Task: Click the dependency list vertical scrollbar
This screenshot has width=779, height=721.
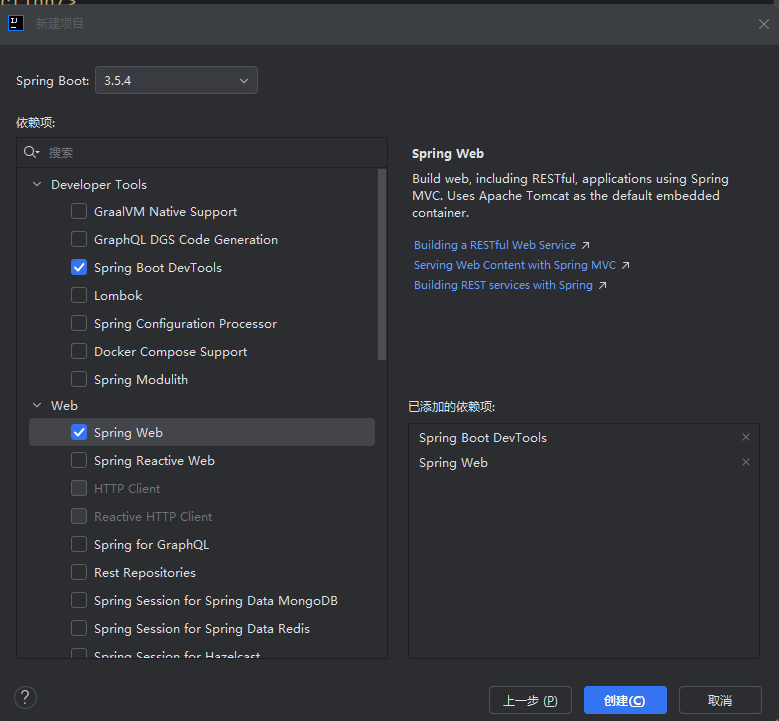Action: [x=382, y=264]
